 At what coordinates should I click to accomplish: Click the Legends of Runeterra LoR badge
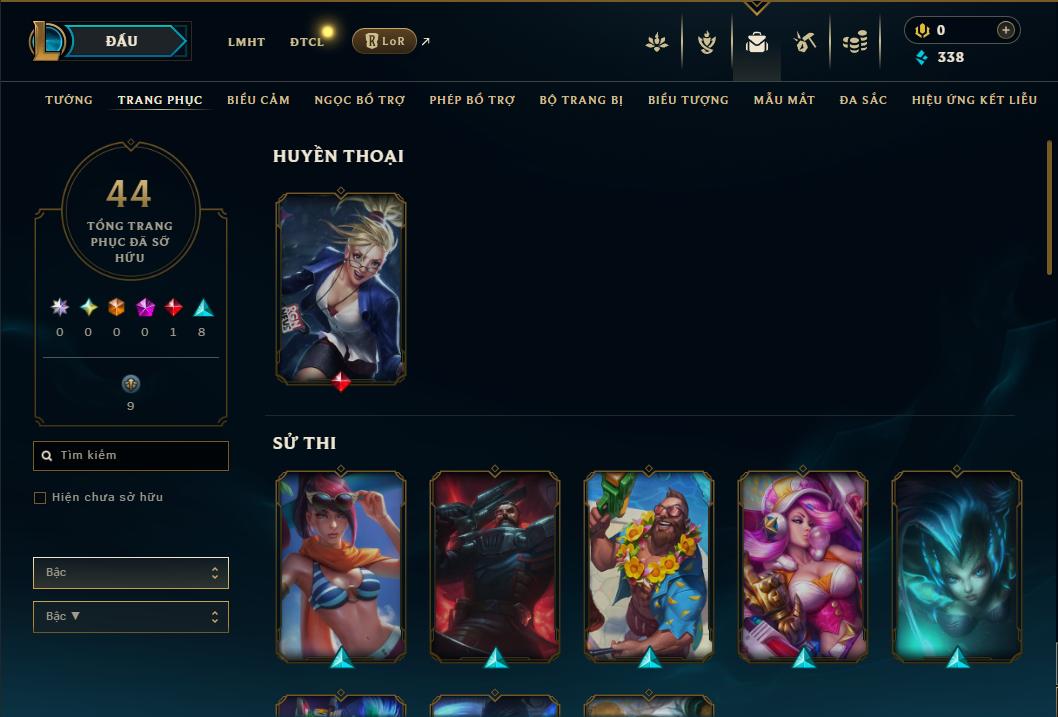(x=384, y=41)
